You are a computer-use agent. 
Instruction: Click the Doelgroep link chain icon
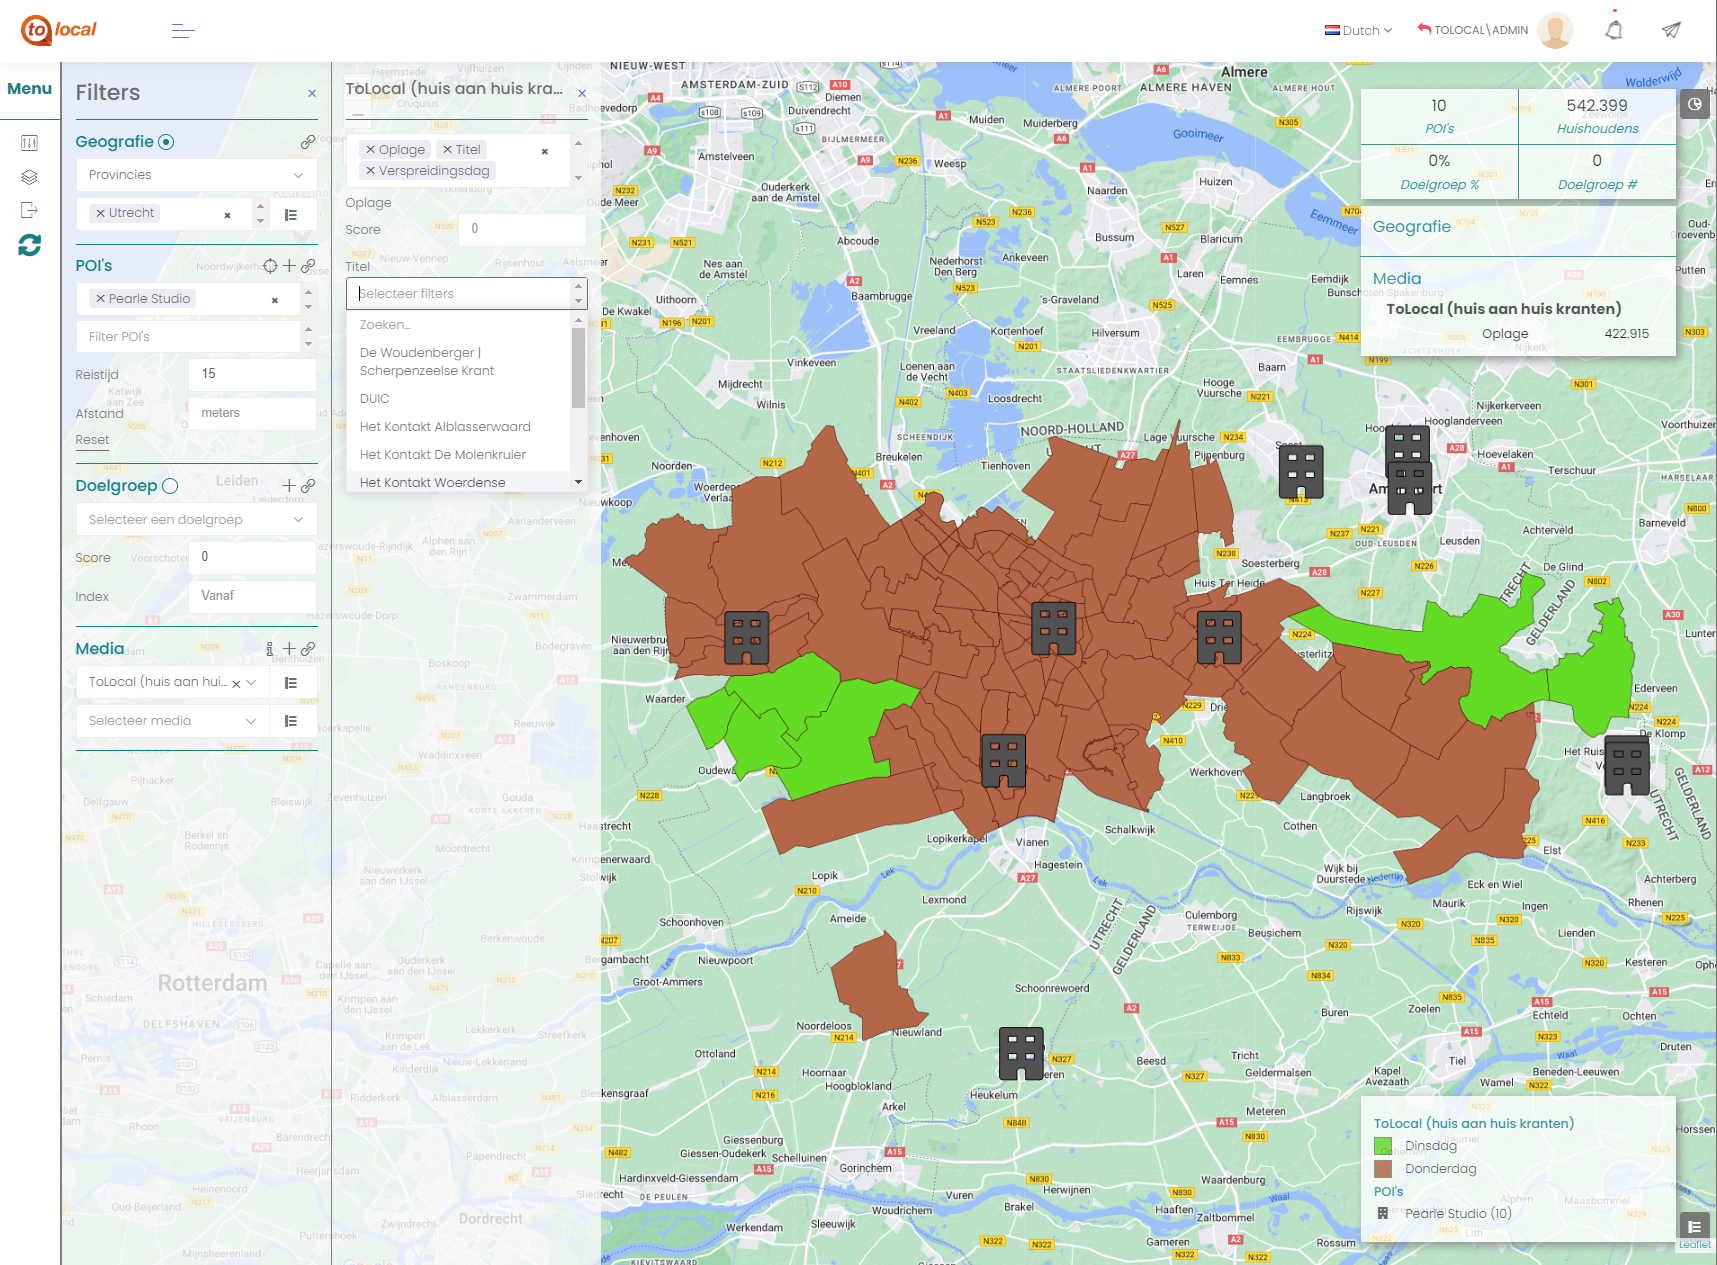308,486
